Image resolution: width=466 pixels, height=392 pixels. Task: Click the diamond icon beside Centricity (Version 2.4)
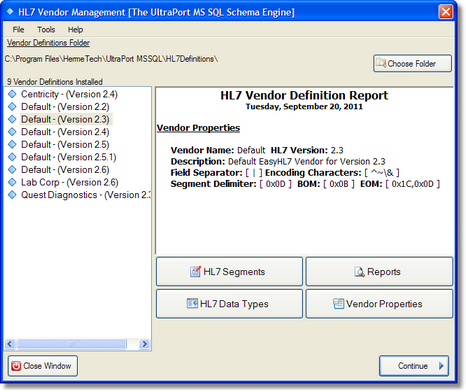point(12,94)
